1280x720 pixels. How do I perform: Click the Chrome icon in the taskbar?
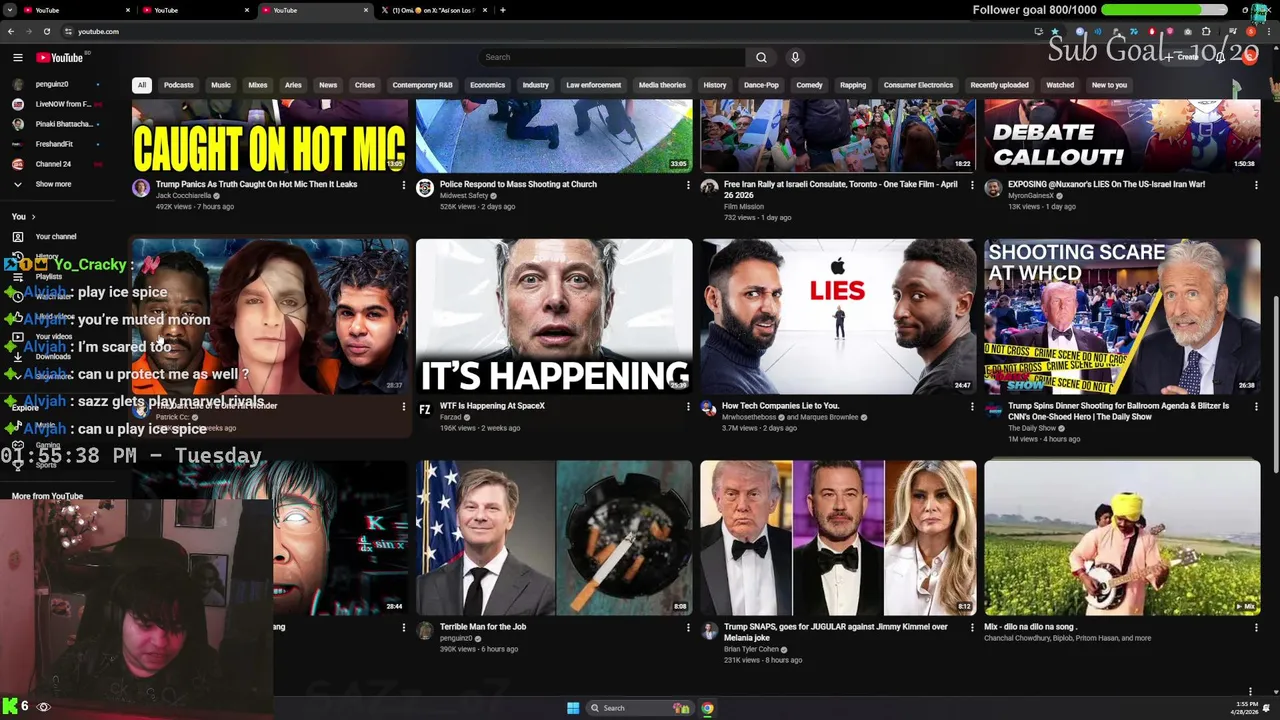pos(707,708)
